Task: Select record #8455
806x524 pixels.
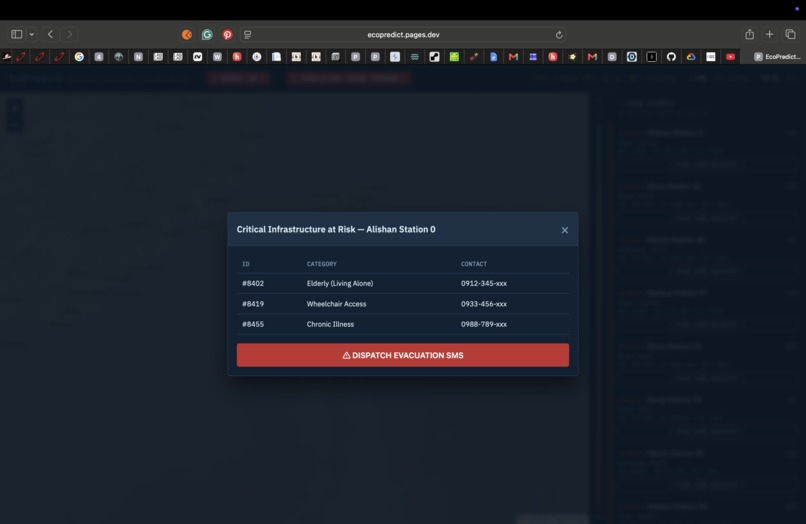Action: coord(253,324)
